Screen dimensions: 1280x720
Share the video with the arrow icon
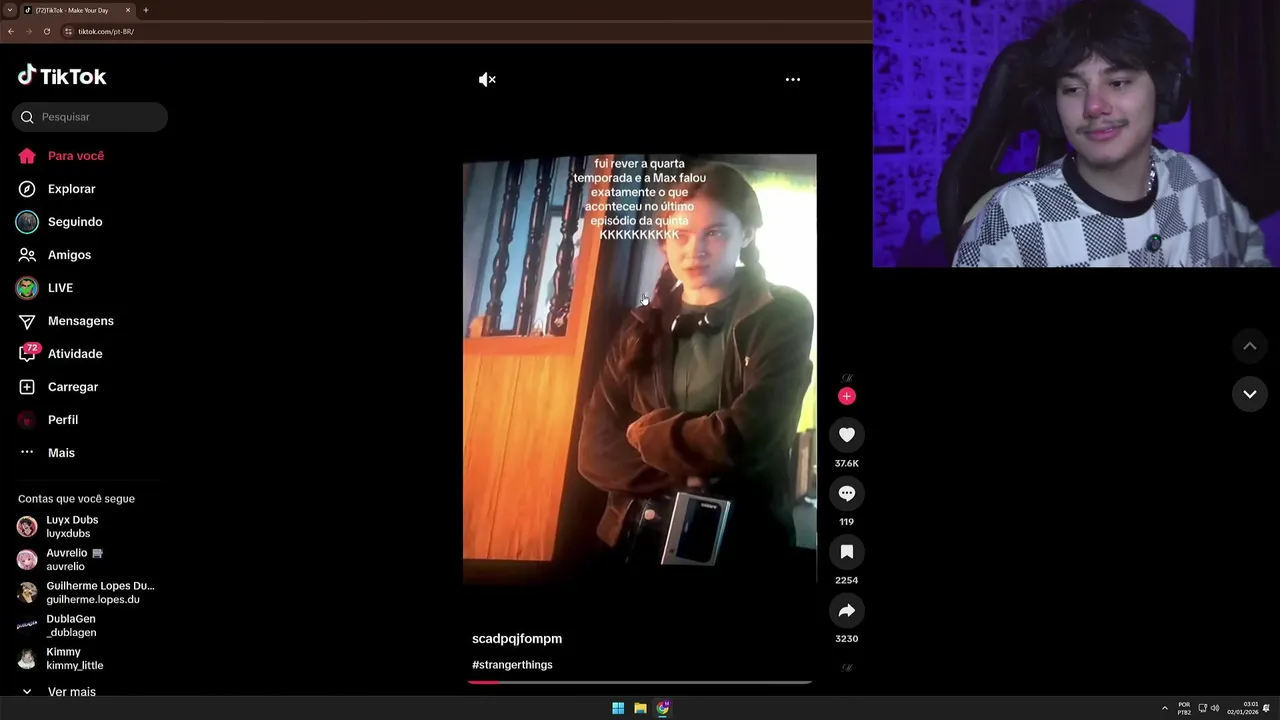(847, 610)
